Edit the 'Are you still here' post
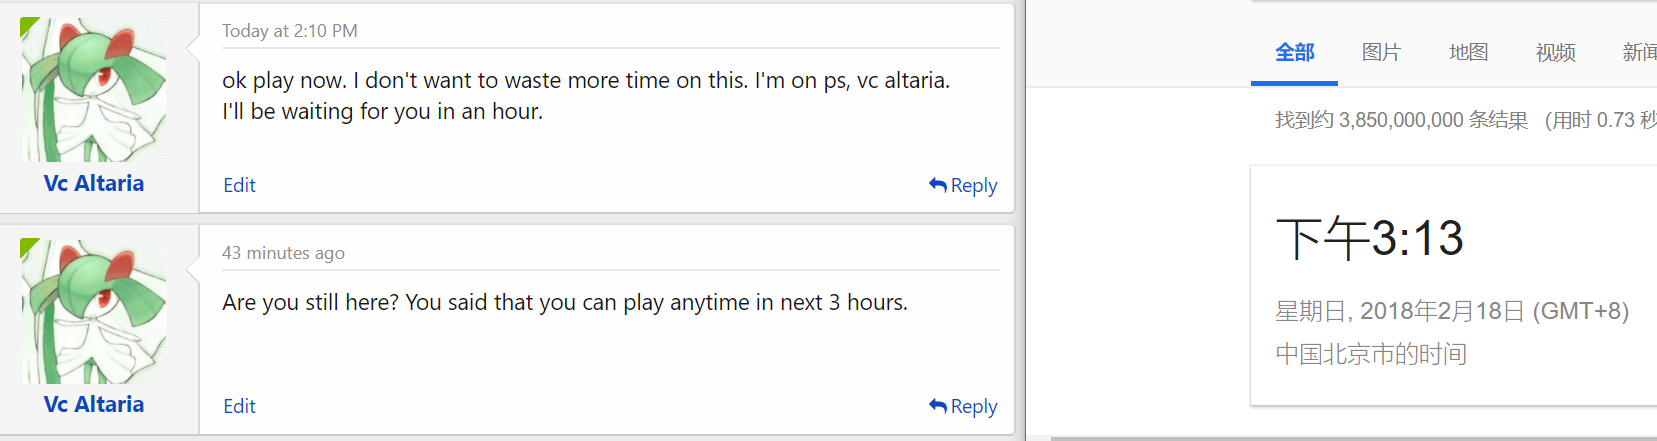The width and height of the screenshot is (1657, 441). (x=239, y=406)
